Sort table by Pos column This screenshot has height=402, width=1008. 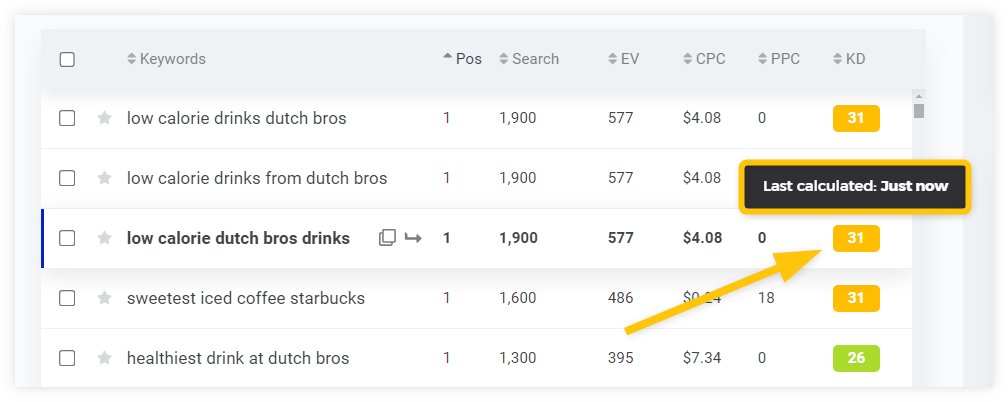coord(462,59)
